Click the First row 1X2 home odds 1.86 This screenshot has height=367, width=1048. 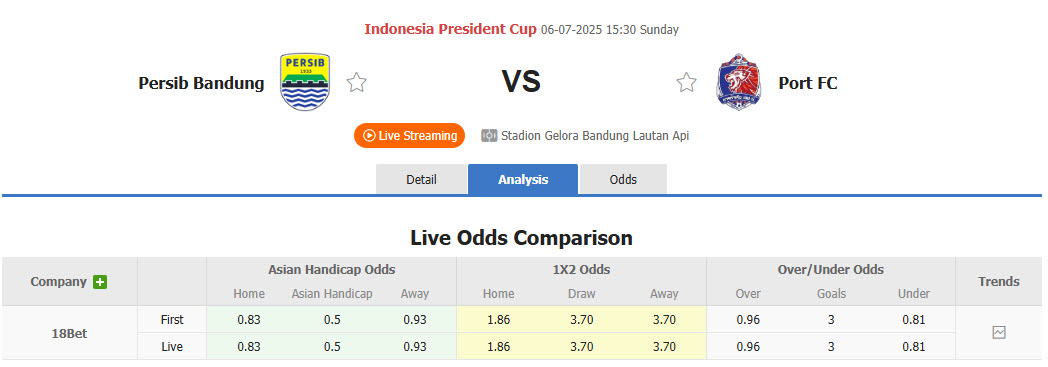[499, 320]
